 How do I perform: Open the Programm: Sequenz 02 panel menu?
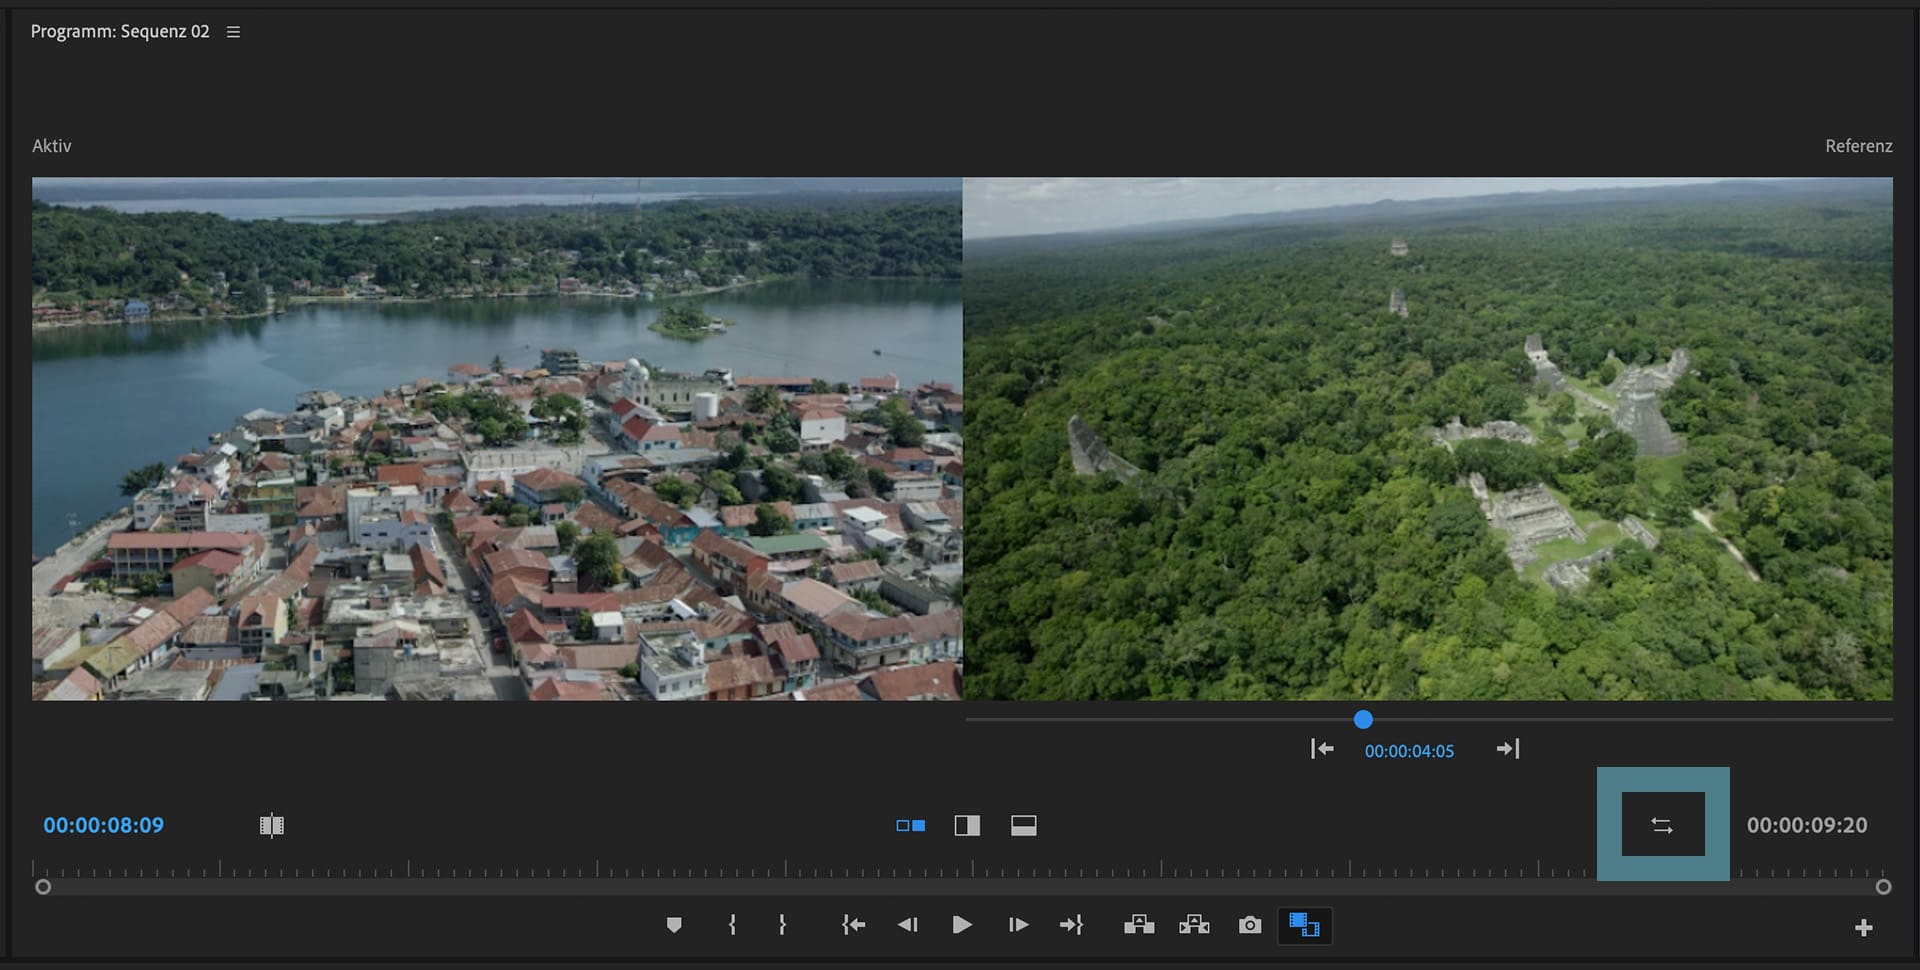point(233,32)
